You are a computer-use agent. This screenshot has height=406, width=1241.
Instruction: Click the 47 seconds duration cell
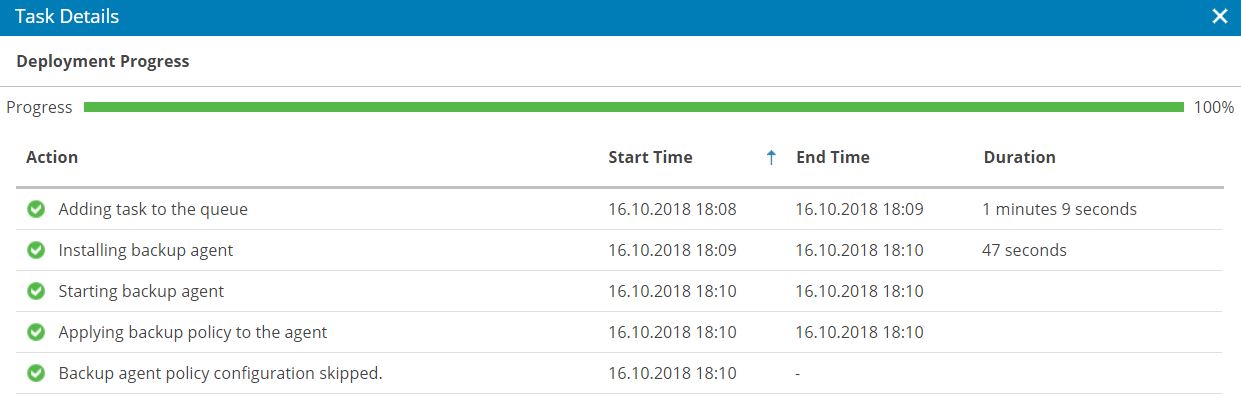pyautogui.click(x=1025, y=250)
